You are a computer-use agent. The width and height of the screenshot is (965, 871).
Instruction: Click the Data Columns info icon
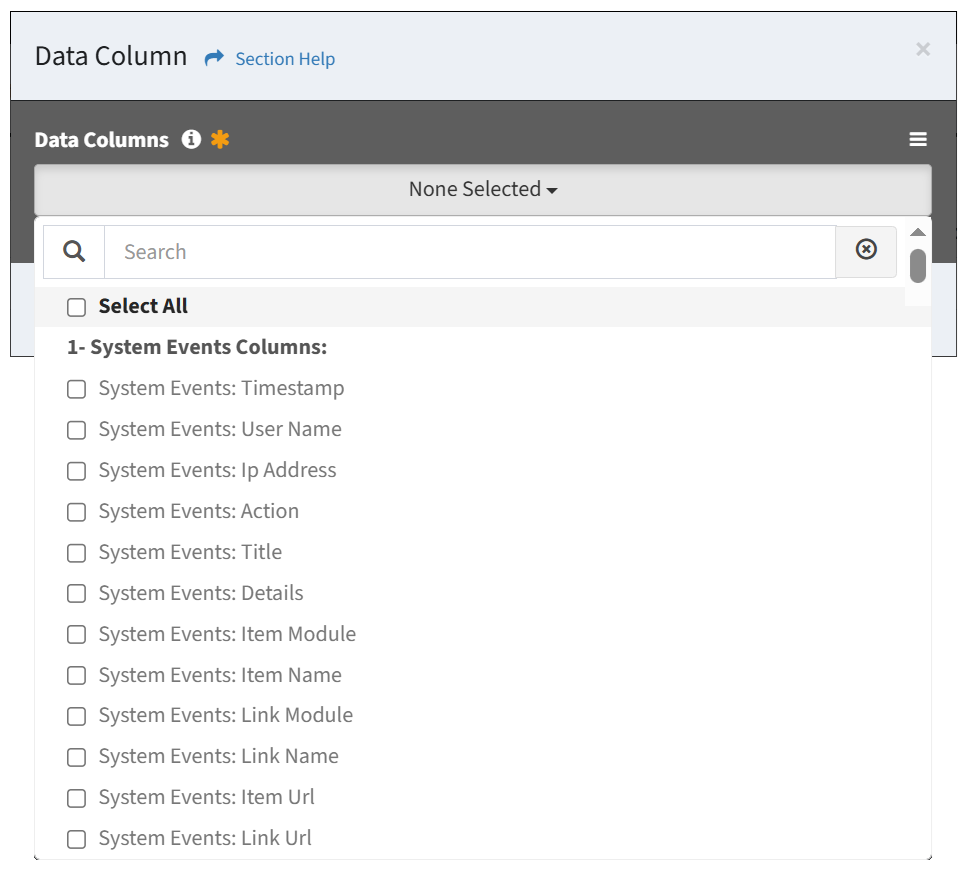[x=191, y=140]
